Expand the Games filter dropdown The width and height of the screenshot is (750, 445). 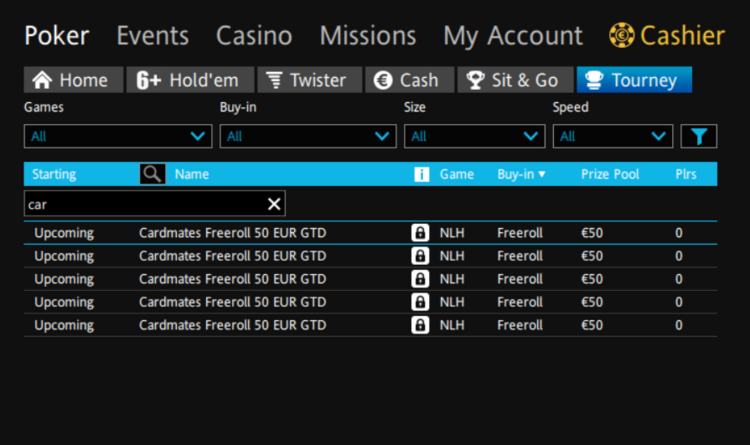[118, 136]
